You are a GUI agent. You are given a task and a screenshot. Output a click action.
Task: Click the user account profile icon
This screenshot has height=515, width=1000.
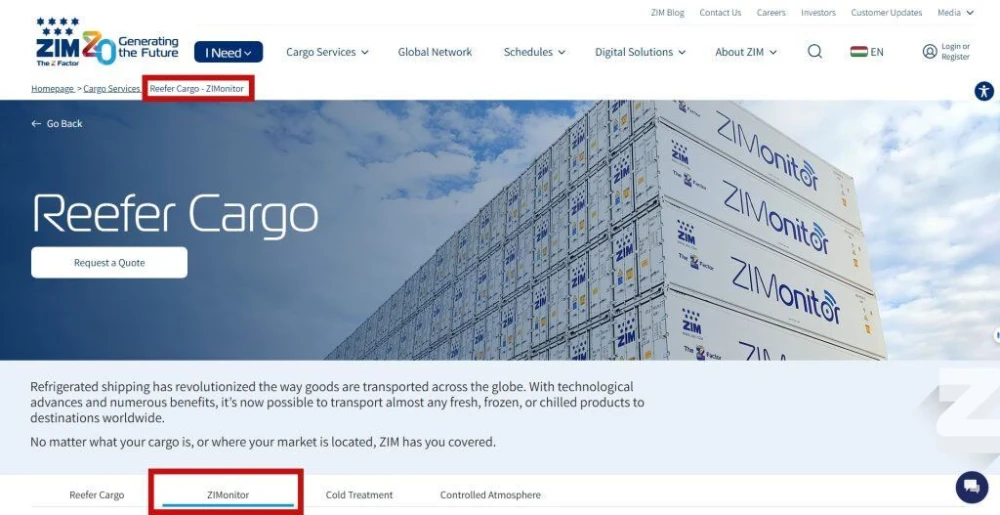pos(930,52)
